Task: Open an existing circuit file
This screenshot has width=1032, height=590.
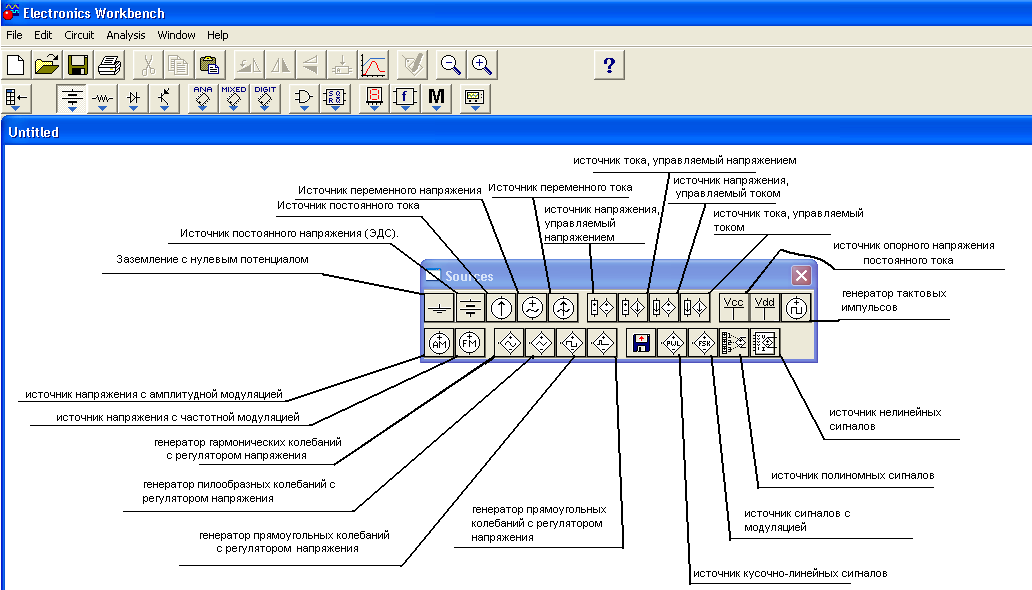Action: pos(47,65)
